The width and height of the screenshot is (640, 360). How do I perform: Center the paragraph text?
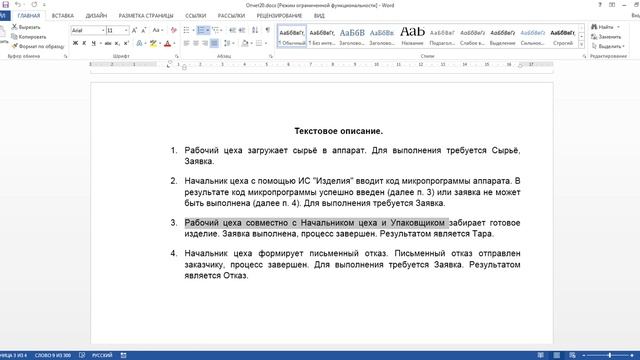click(x=196, y=43)
